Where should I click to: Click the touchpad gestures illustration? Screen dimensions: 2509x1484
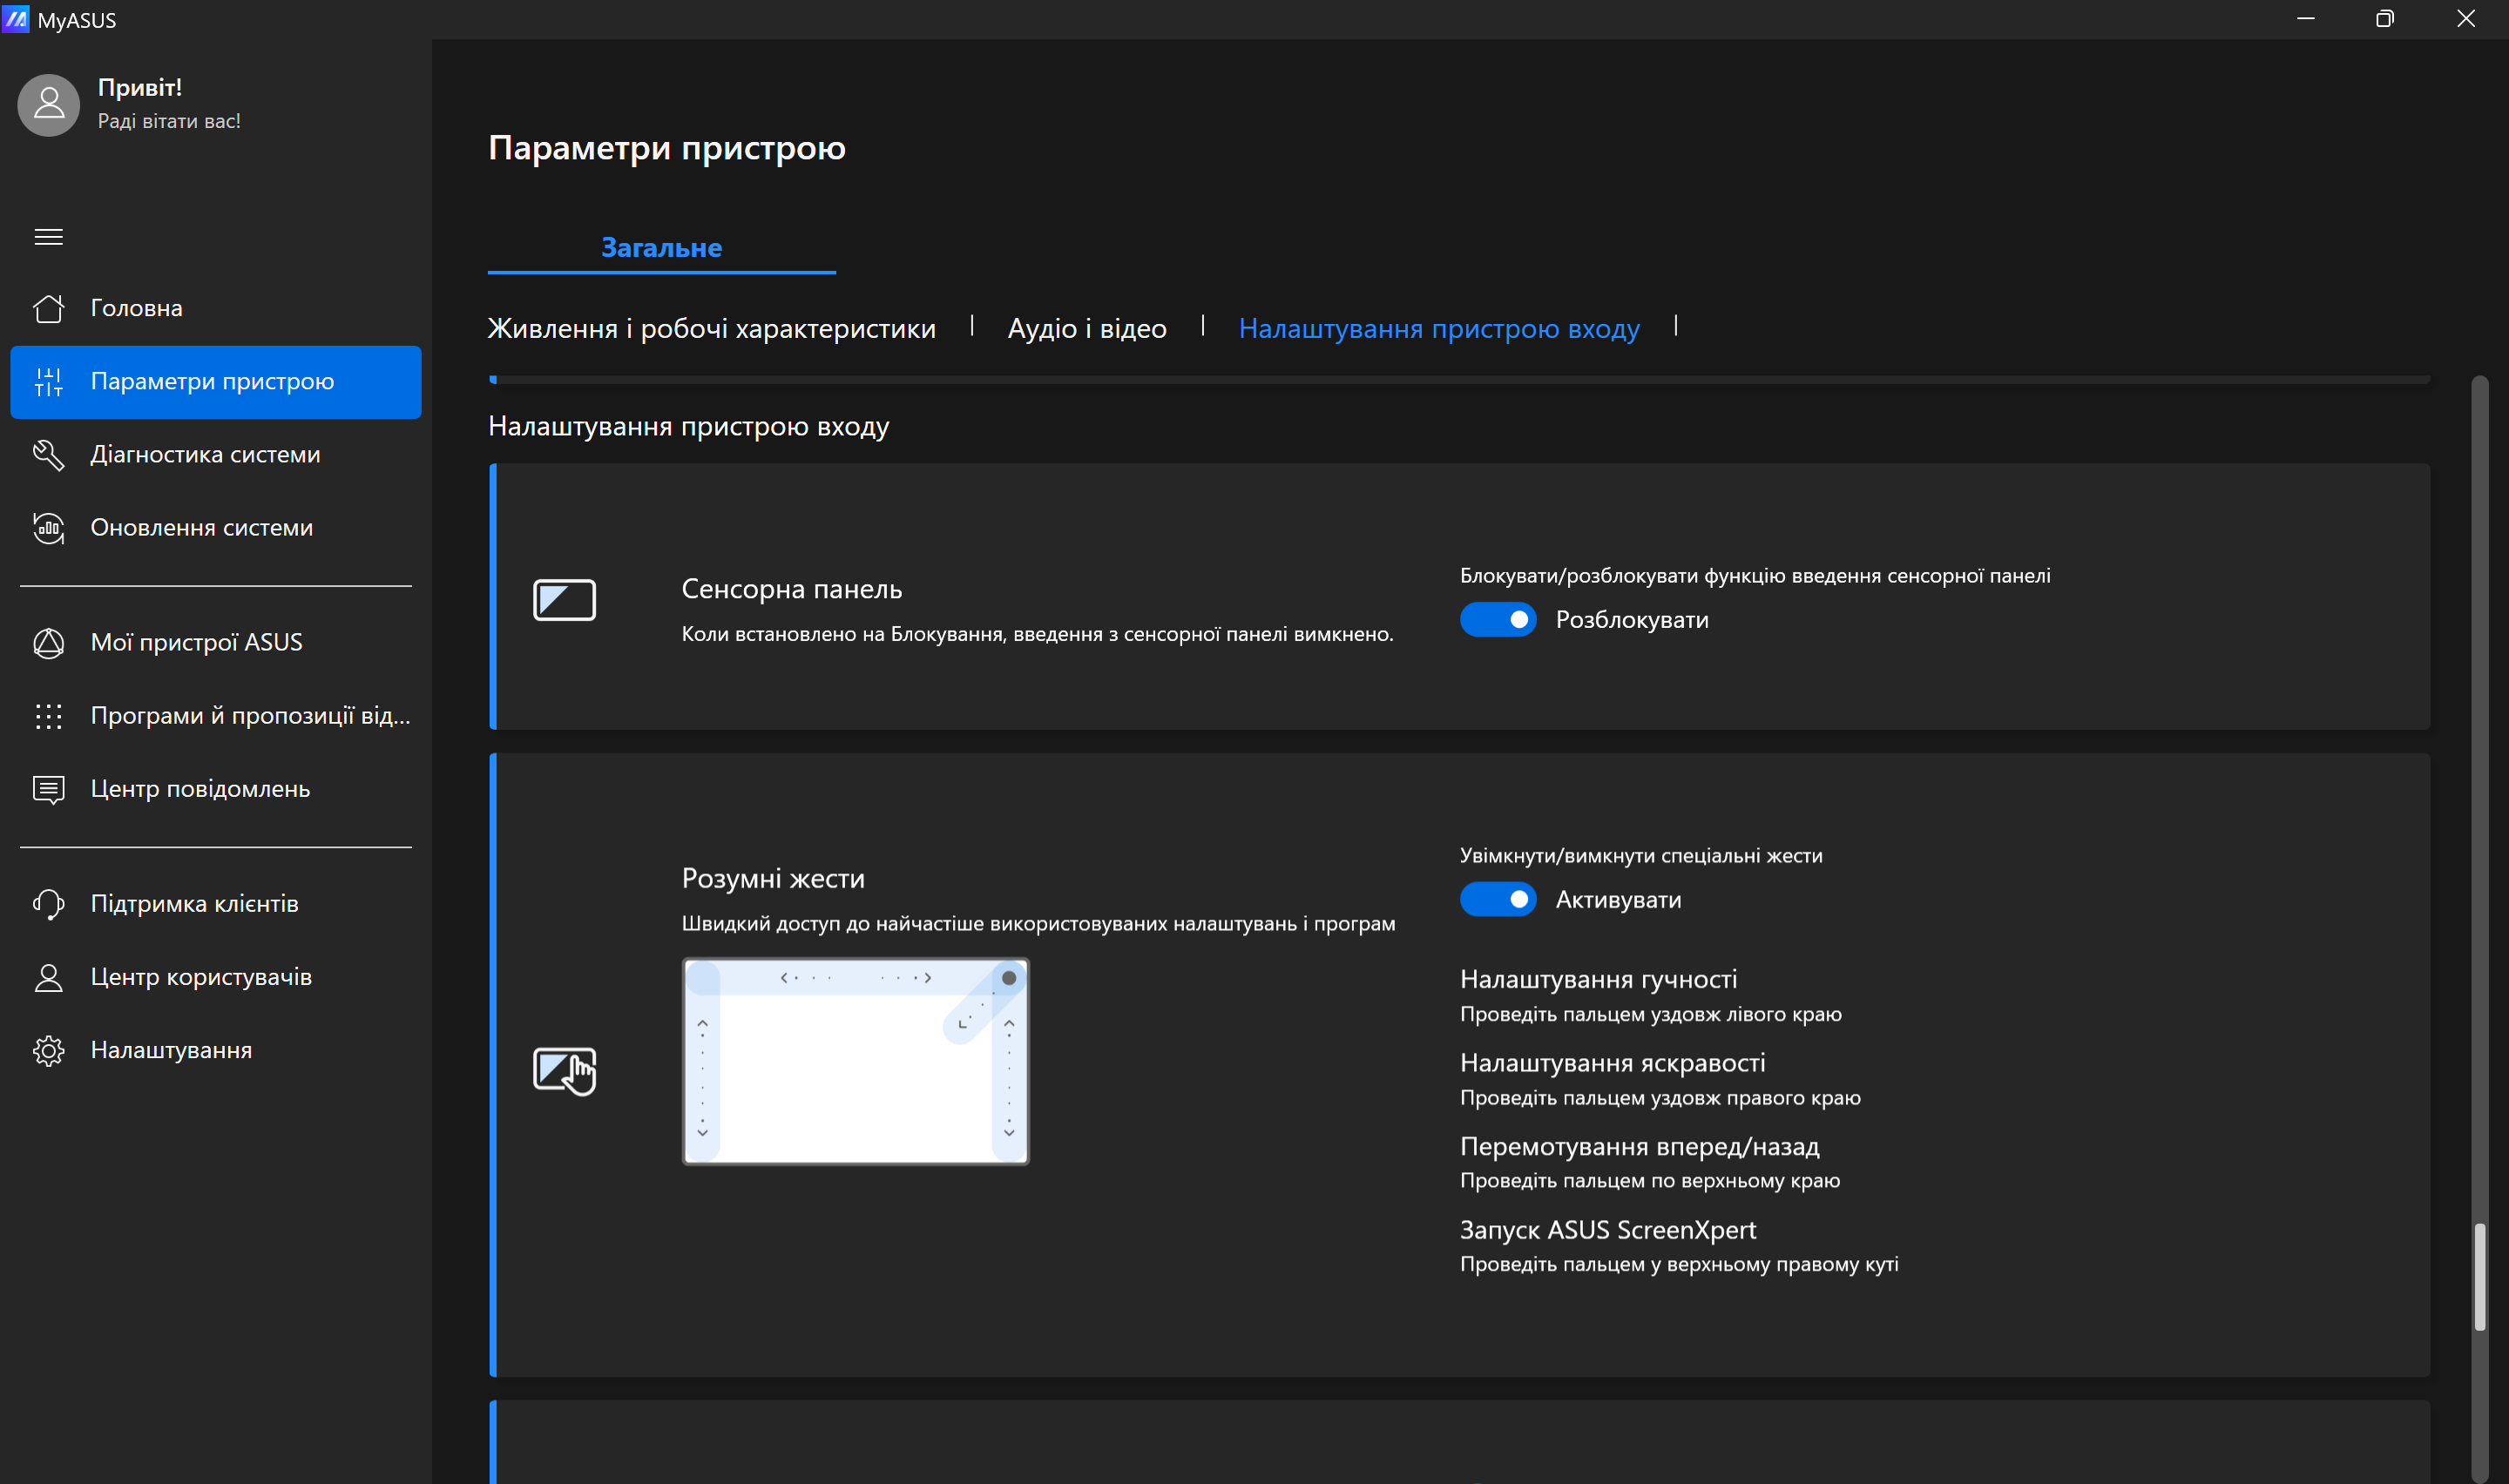[x=855, y=1061]
